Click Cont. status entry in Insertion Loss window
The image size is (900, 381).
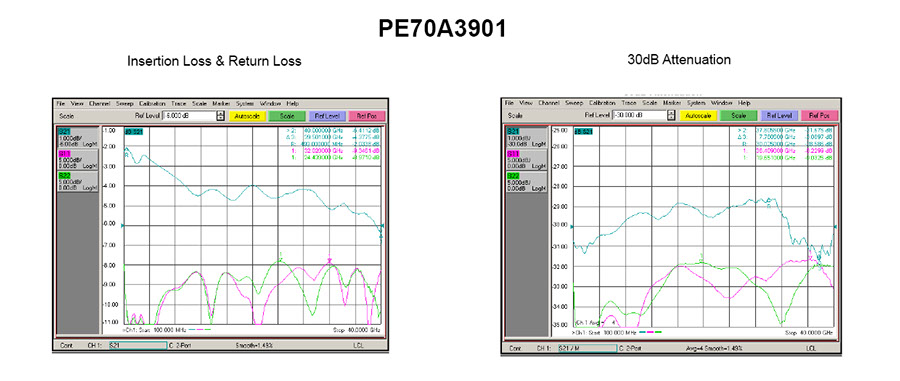(x=66, y=346)
